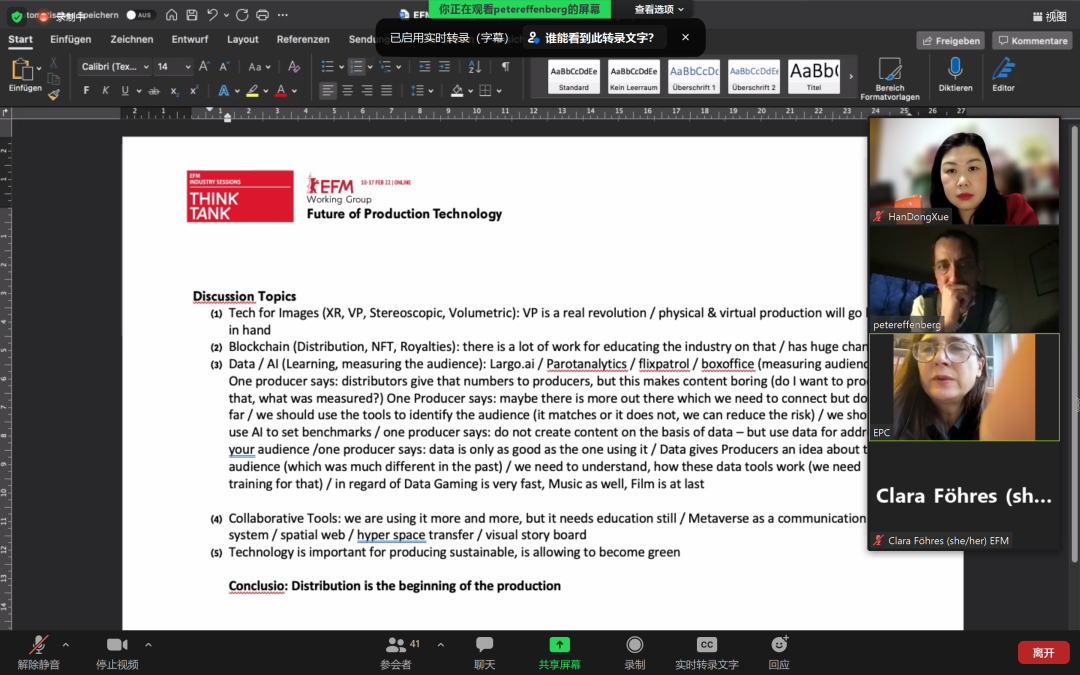
Task: Toggle the automatic save AUS switch
Action: (139, 14)
